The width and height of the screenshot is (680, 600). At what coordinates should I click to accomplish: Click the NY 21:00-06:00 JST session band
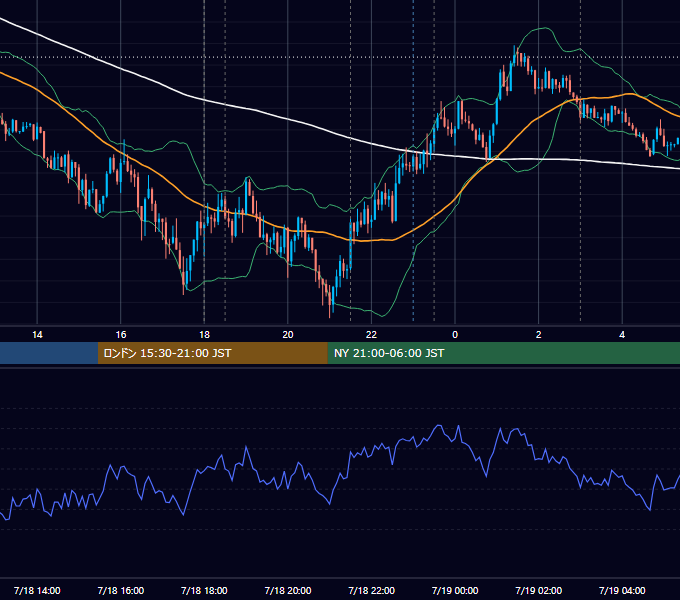point(503,353)
